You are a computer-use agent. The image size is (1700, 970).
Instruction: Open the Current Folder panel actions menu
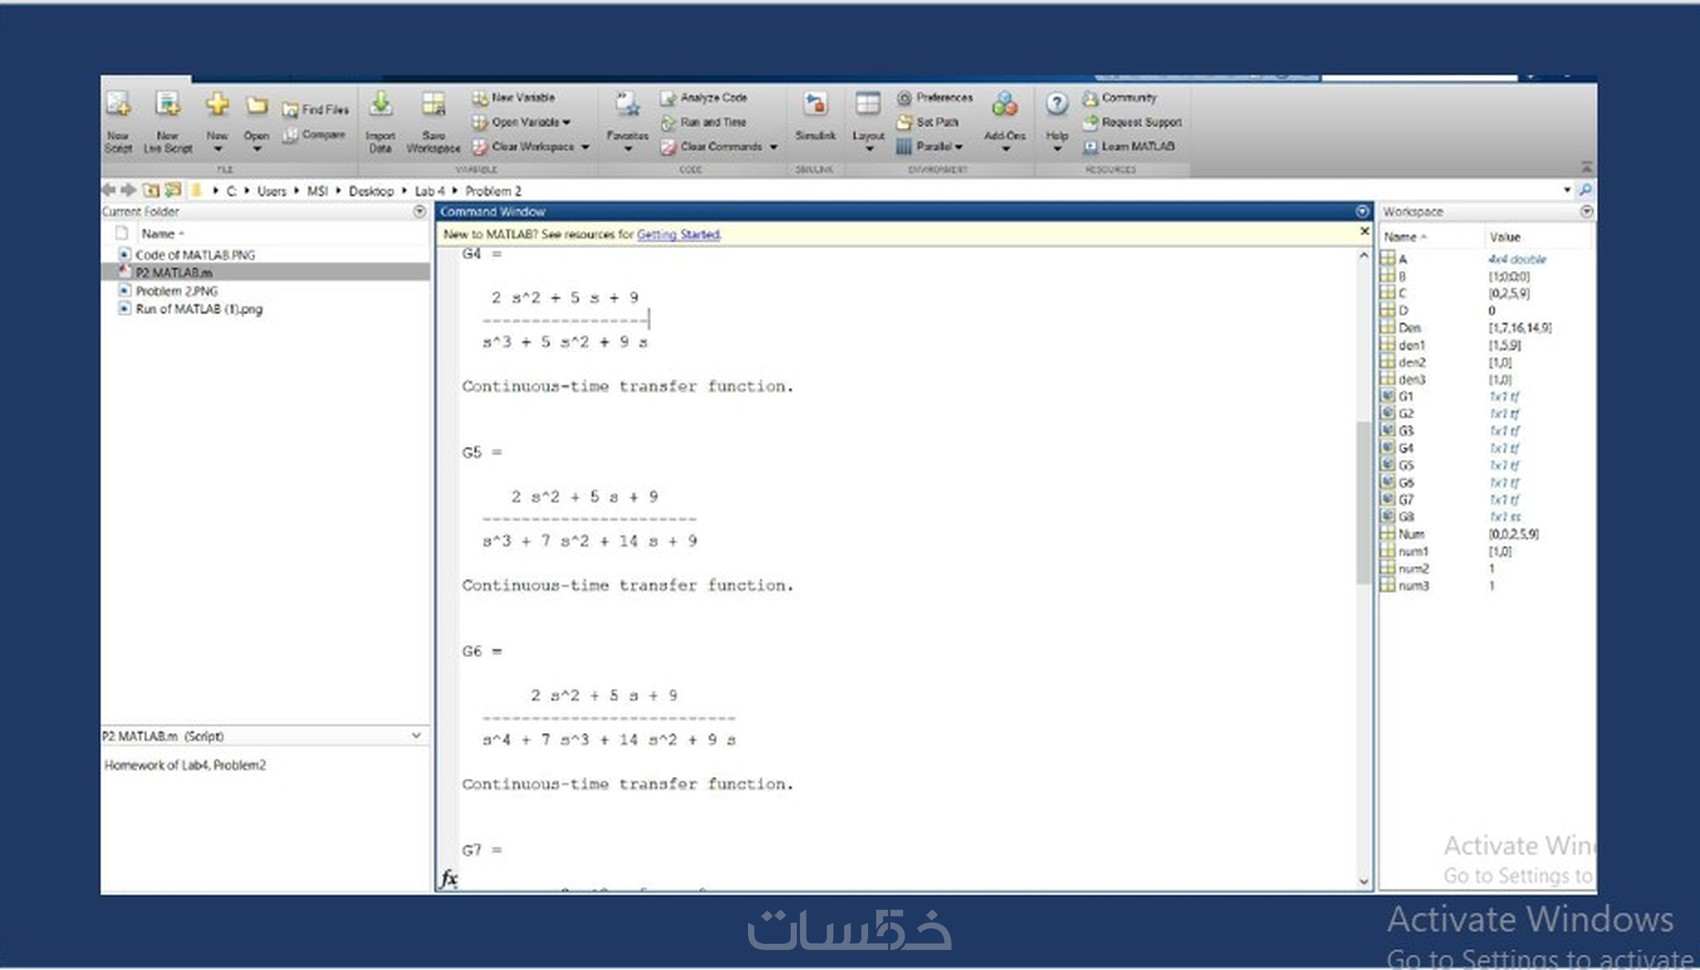[x=419, y=212]
